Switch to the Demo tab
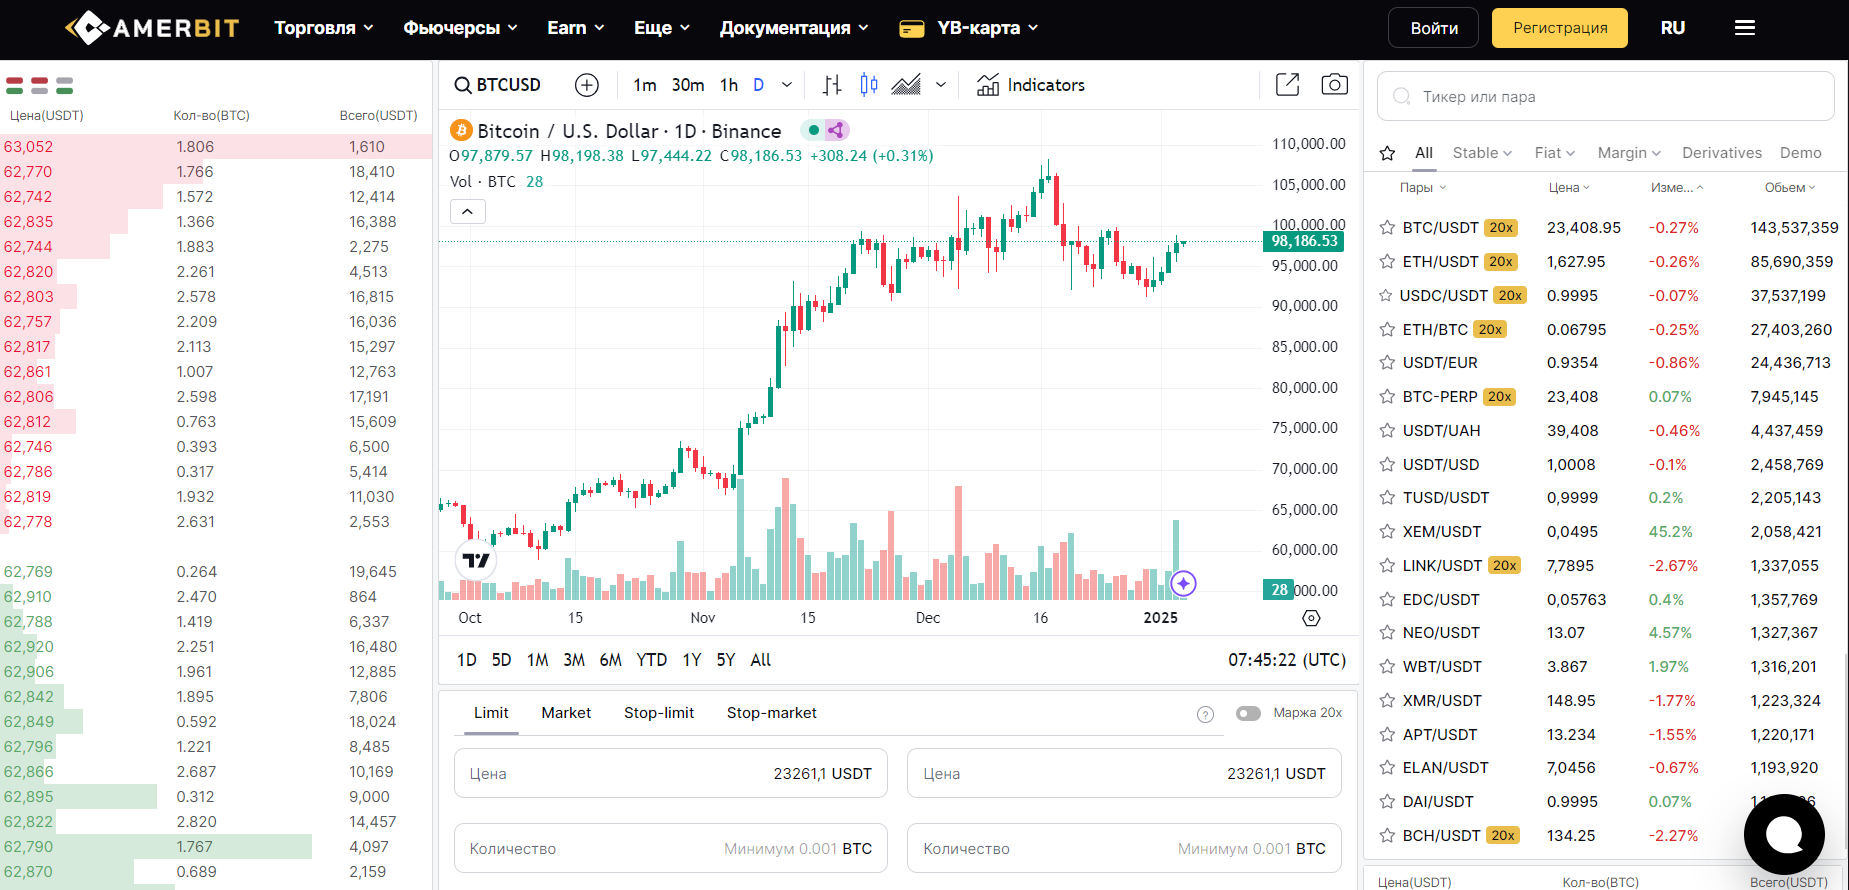The image size is (1849, 890). [1801, 153]
